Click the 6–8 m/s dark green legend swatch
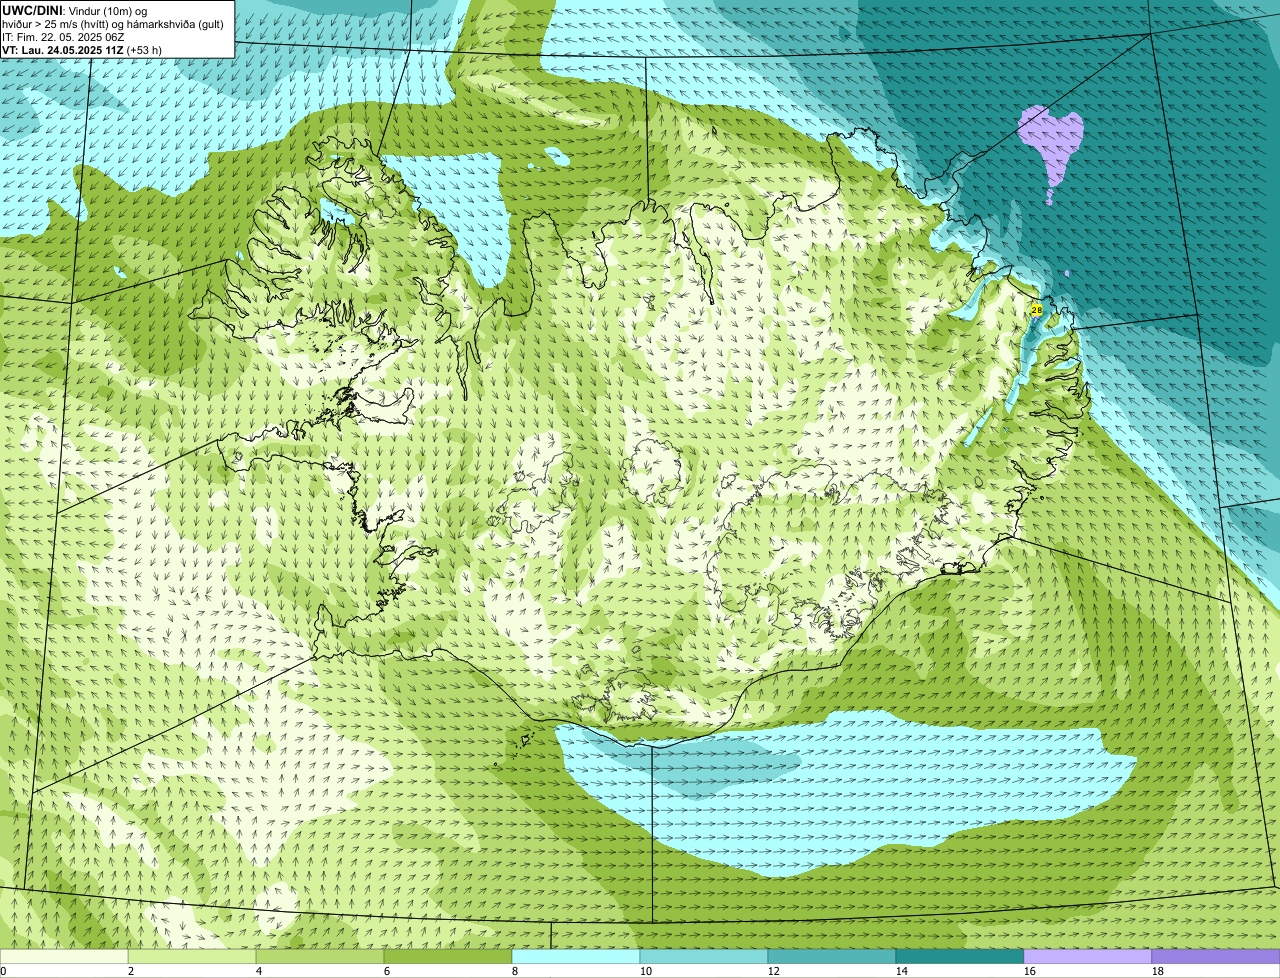 tap(448, 957)
